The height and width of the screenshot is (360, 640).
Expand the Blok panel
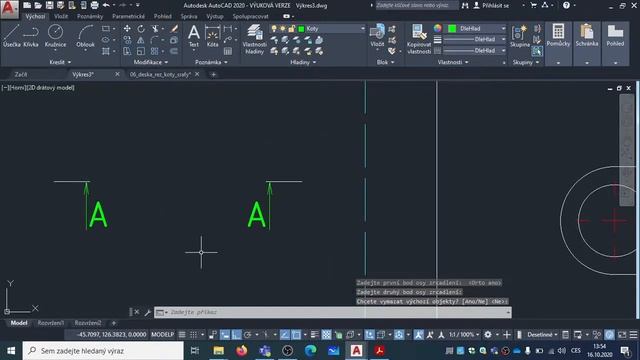click(385, 62)
